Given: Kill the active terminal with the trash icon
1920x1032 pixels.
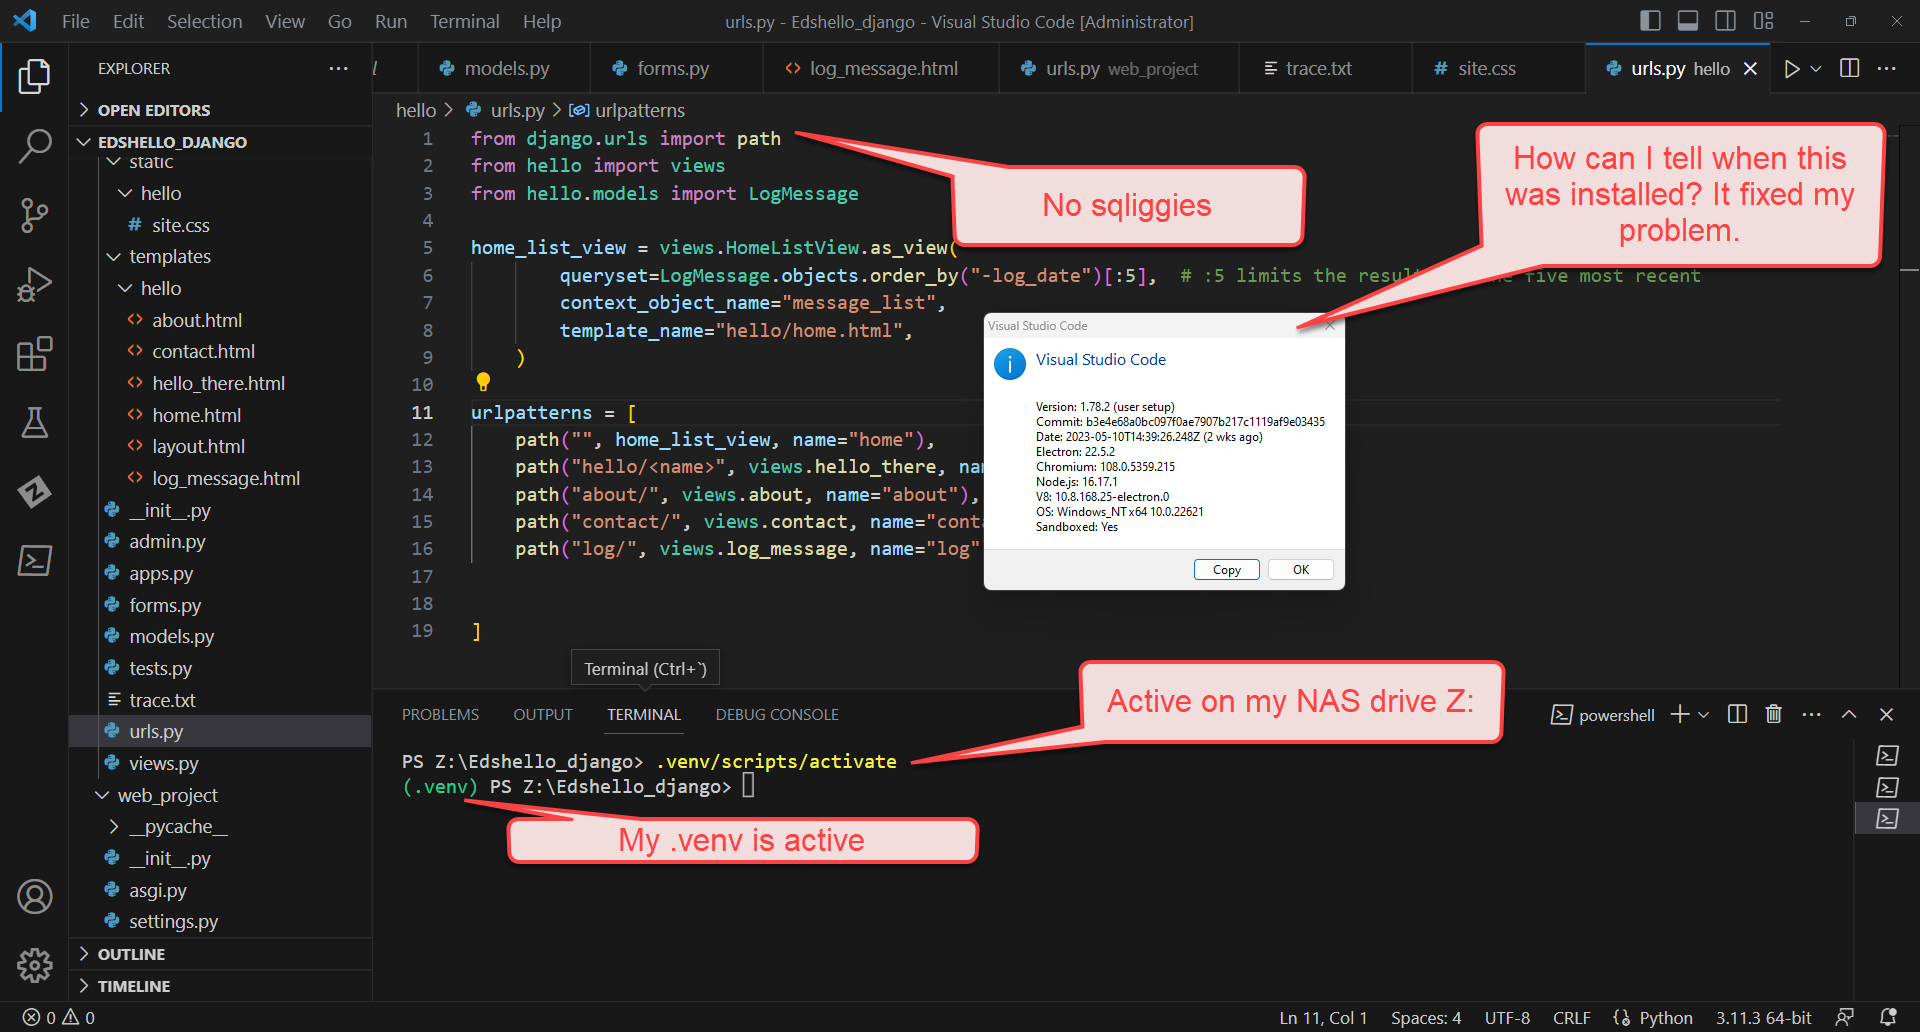Looking at the screenshot, I should [x=1773, y=714].
